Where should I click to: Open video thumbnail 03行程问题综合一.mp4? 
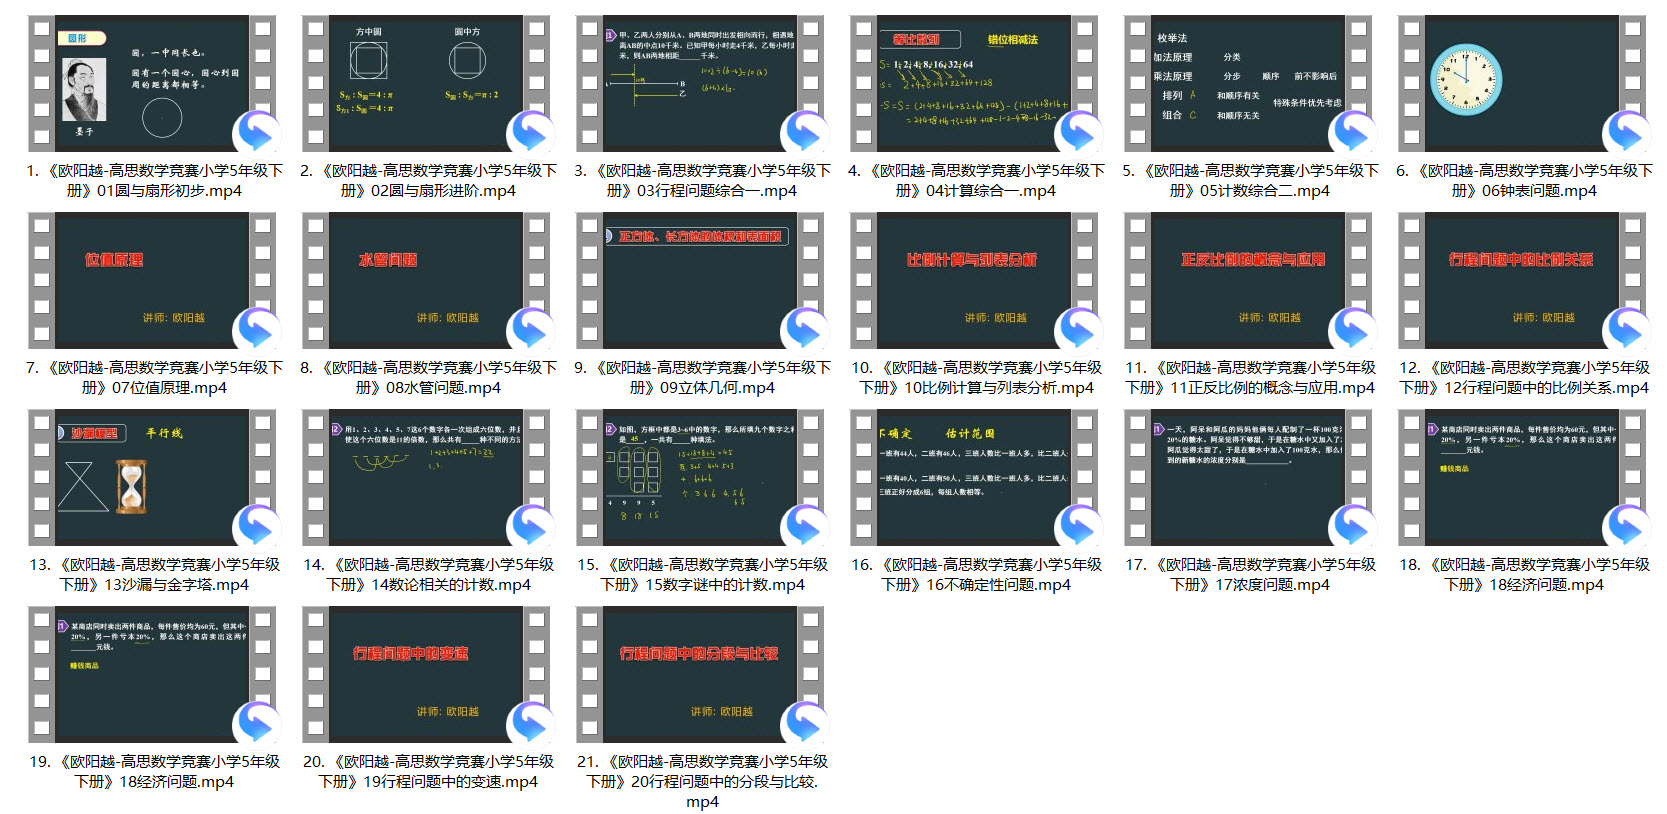[x=700, y=83]
